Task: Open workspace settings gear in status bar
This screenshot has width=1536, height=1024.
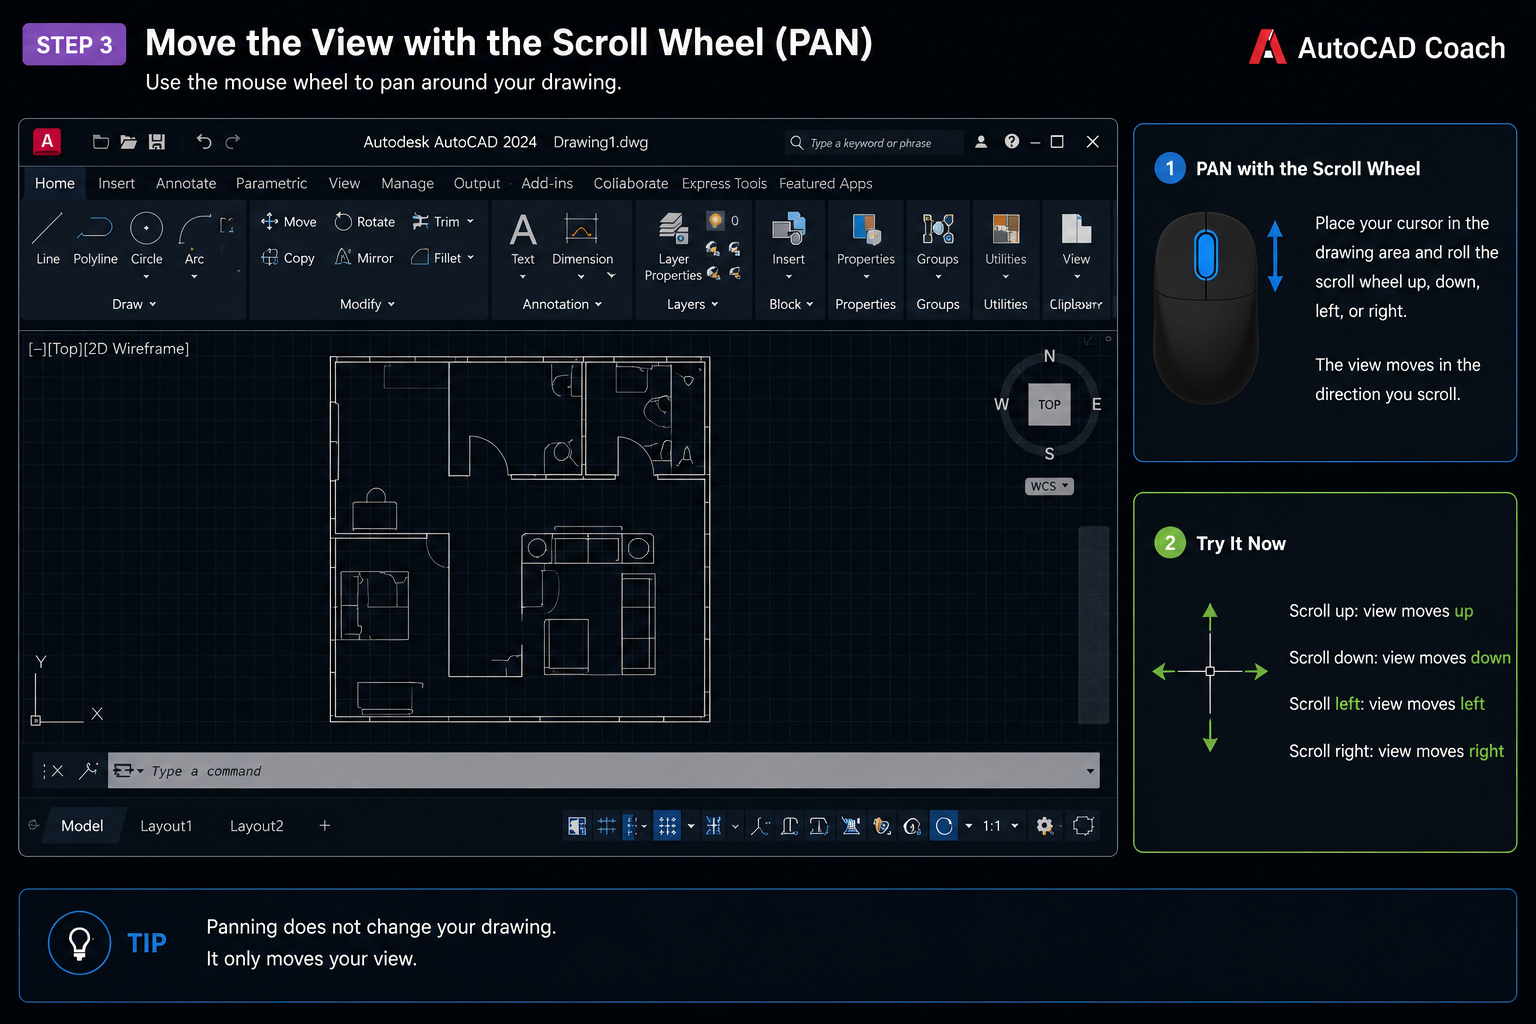Action: click(1045, 826)
